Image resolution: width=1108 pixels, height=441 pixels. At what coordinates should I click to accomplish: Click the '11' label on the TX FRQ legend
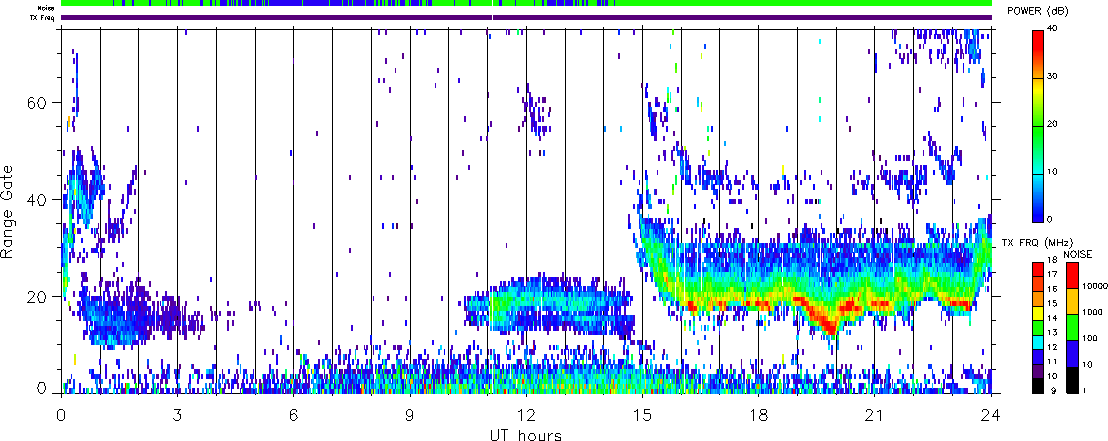(x=1051, y=363)
